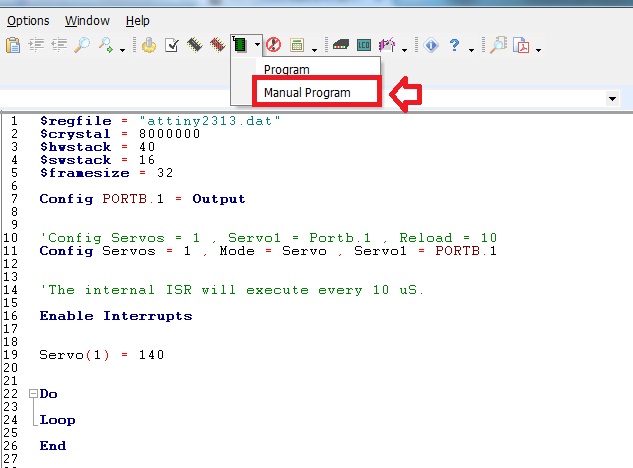Click the End keyword on line 26
Screen dimensions: 633x468
pyautogui.click(x=53, y=446)
